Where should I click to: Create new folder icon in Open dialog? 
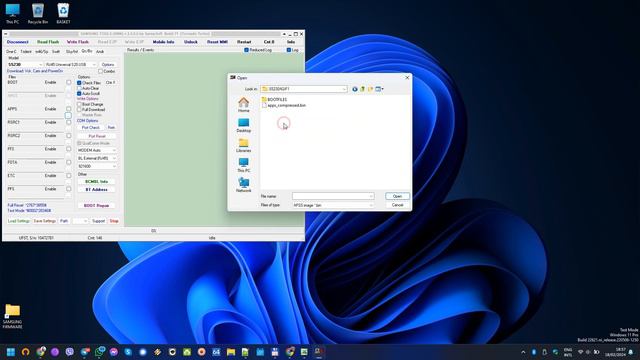coord(370,89)
